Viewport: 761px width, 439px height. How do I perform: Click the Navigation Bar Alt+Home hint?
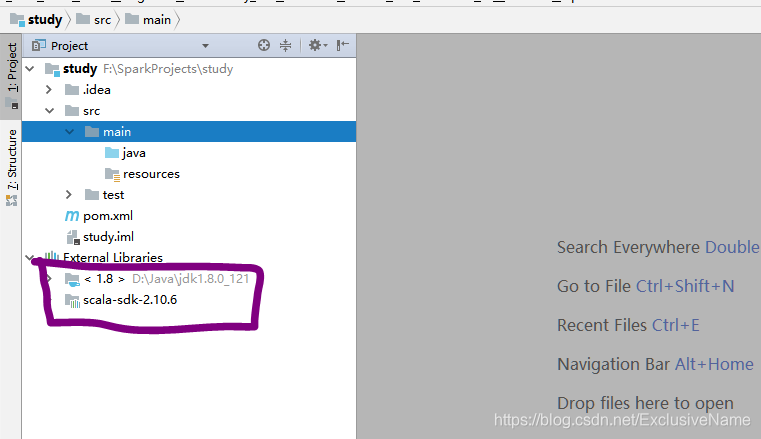[x=655, y=364]
